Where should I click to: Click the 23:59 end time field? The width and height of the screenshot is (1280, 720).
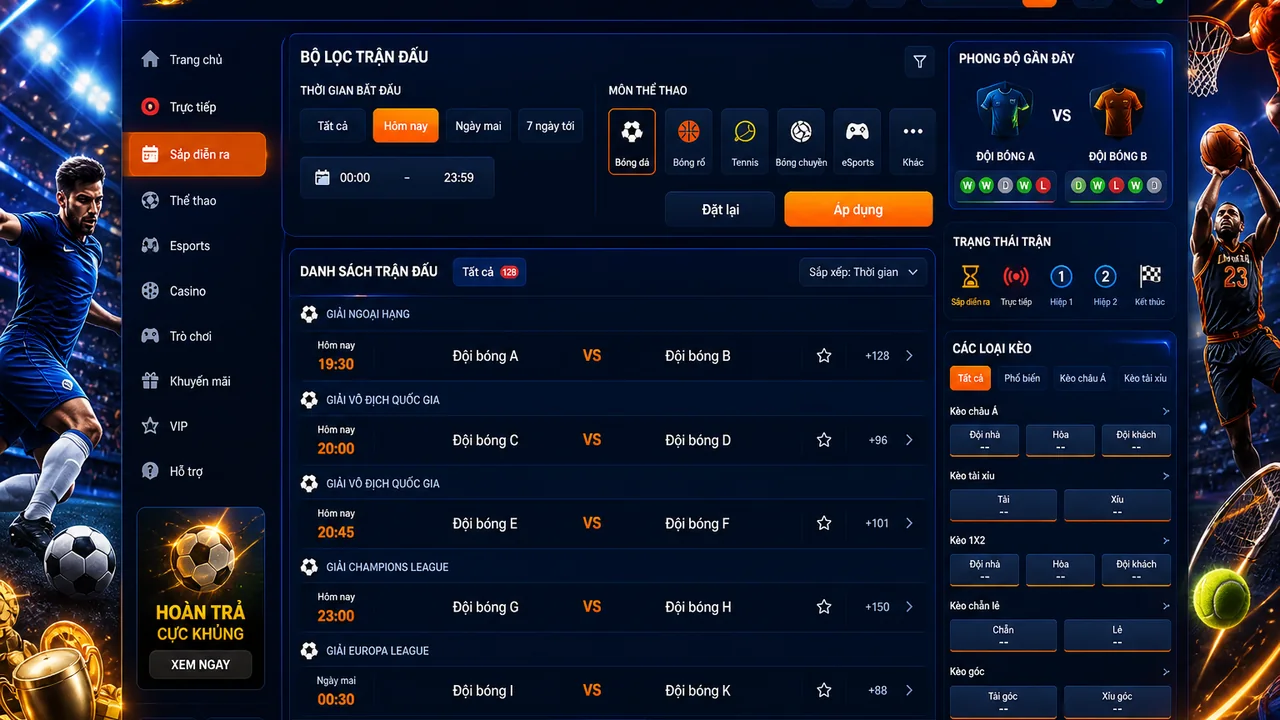459,178
